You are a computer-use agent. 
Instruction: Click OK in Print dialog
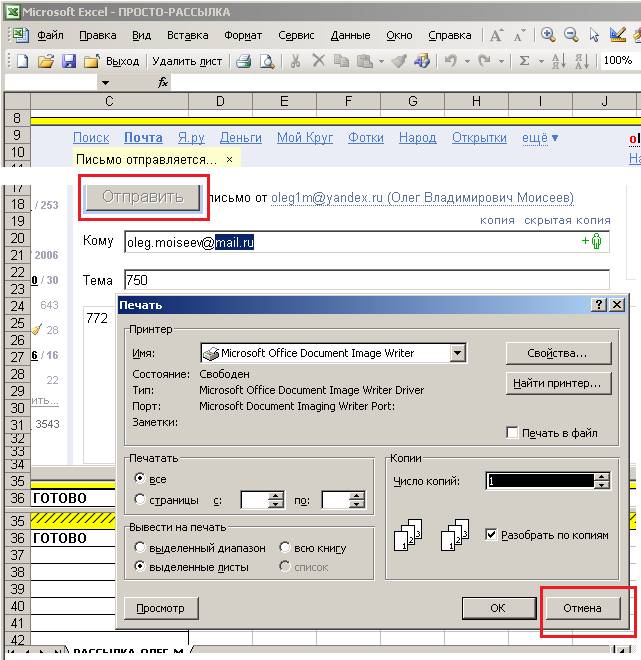[x=498, y=608]
